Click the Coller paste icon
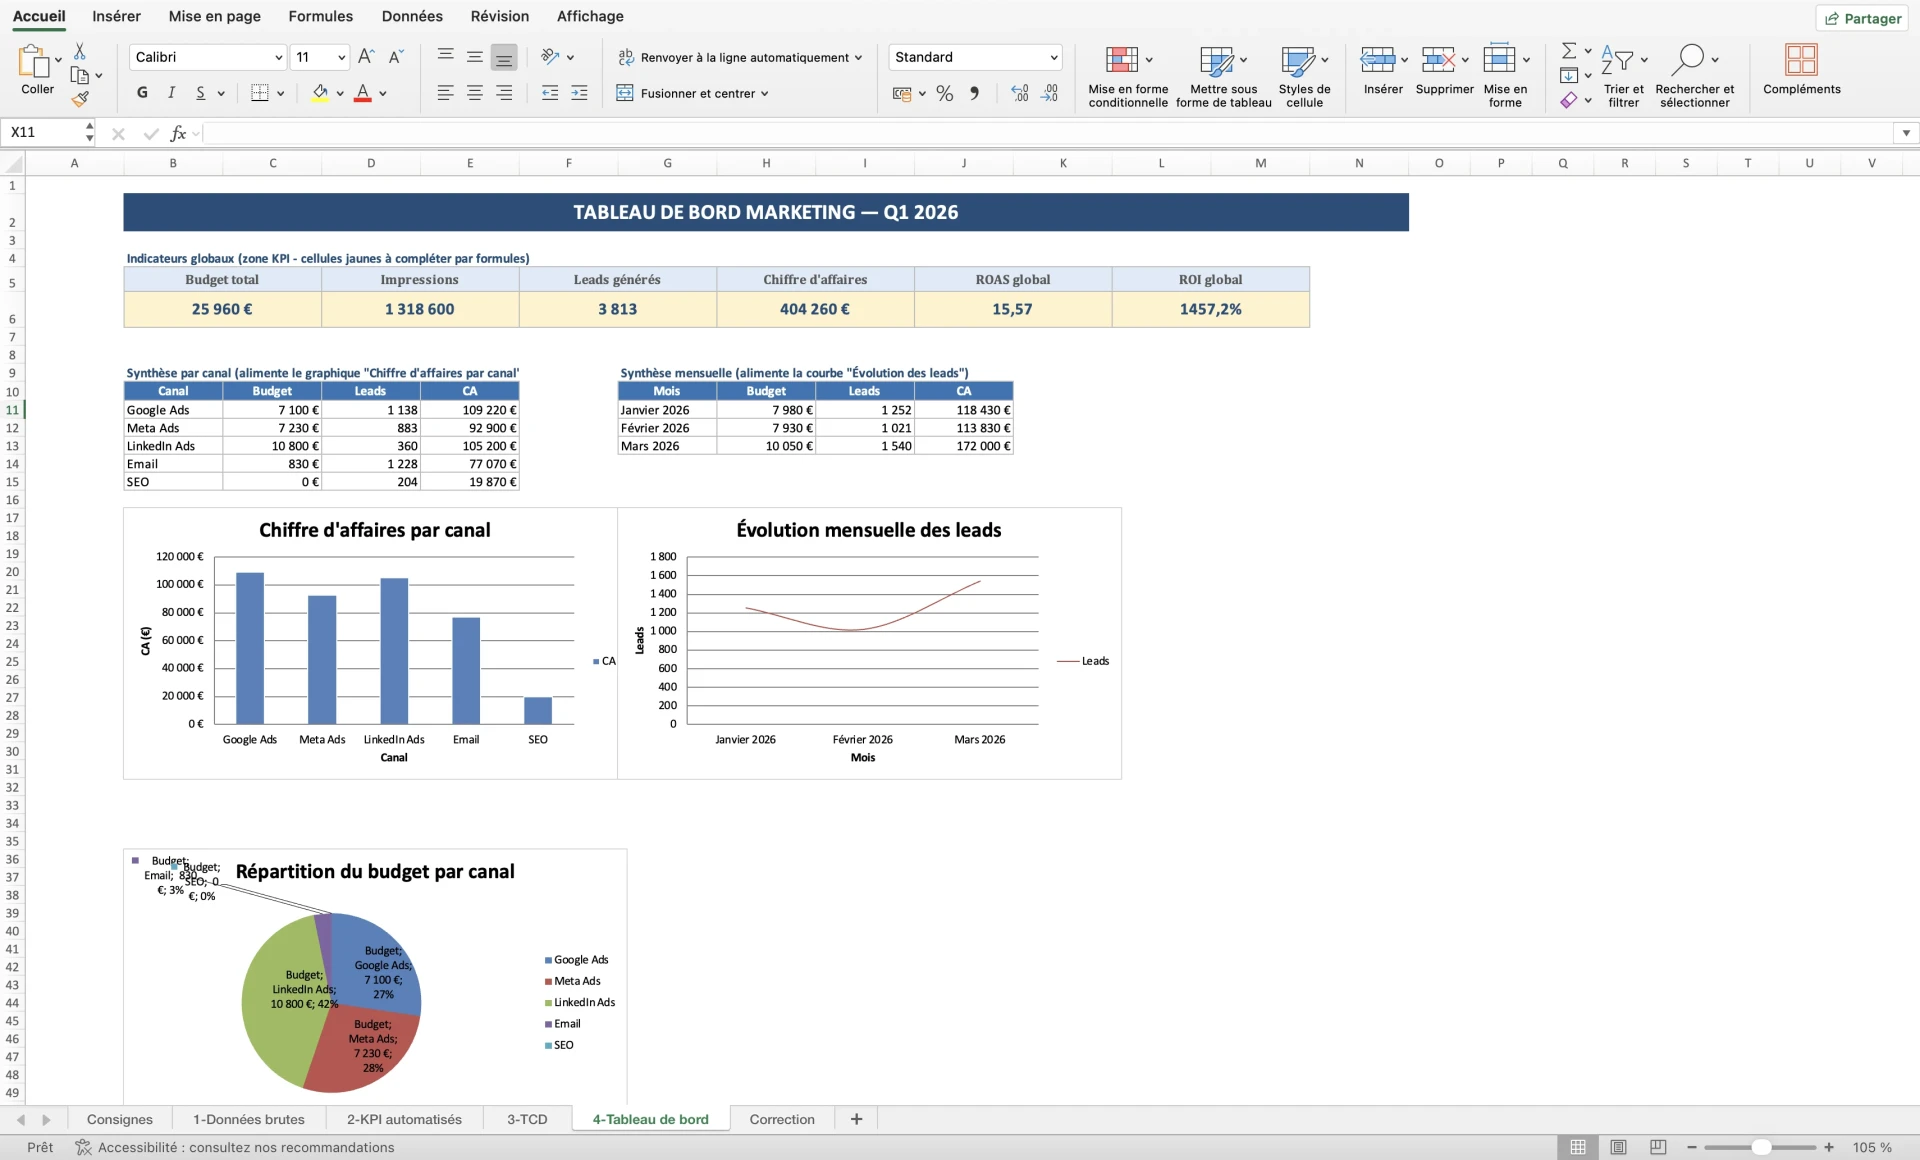Viewport: 1920px width, 1160px height. [35, 62]
